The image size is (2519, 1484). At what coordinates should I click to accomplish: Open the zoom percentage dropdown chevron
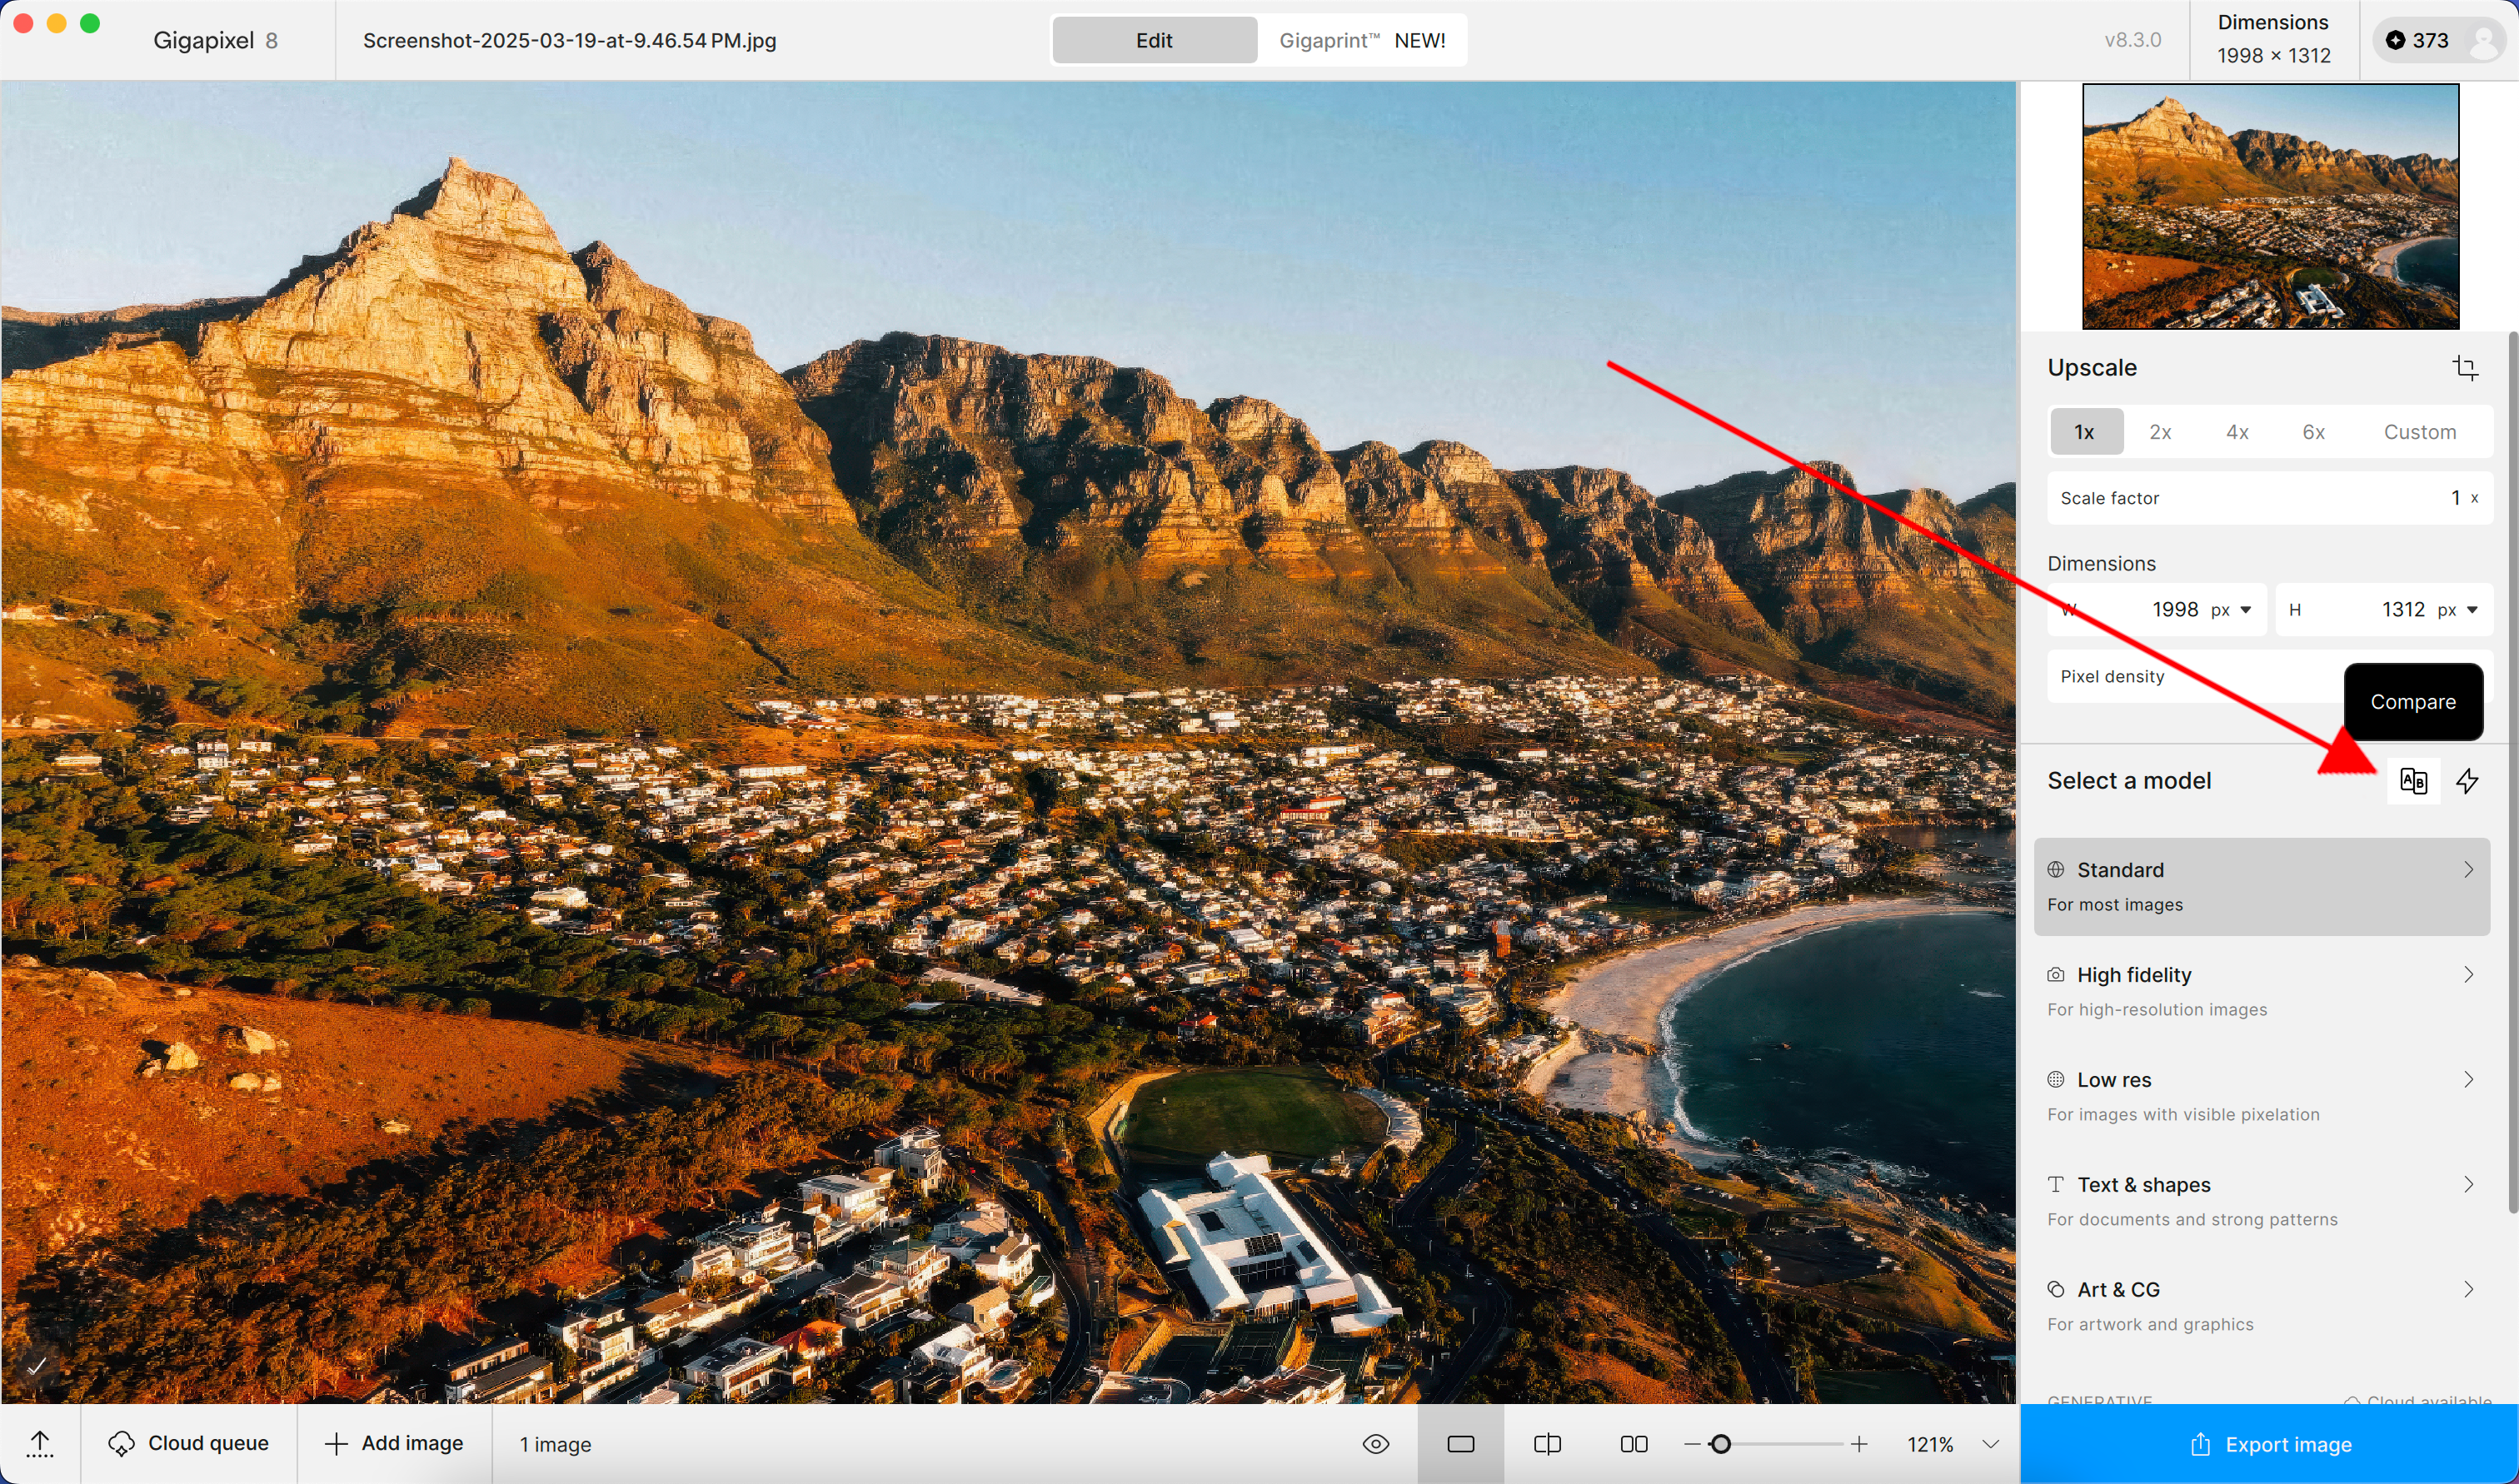(x=1991, y=1444)
